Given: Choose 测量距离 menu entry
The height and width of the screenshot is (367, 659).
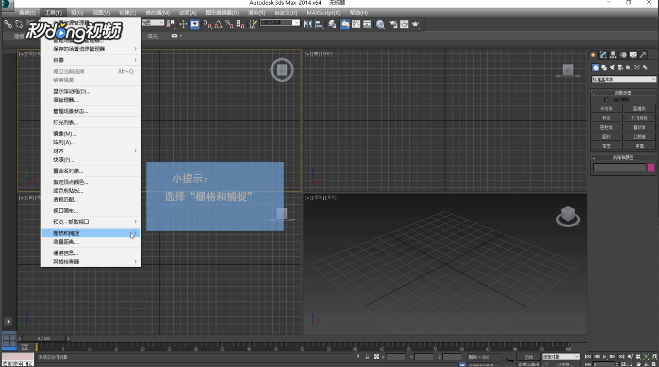Looking at the screenshot, I should coord(91,242).
